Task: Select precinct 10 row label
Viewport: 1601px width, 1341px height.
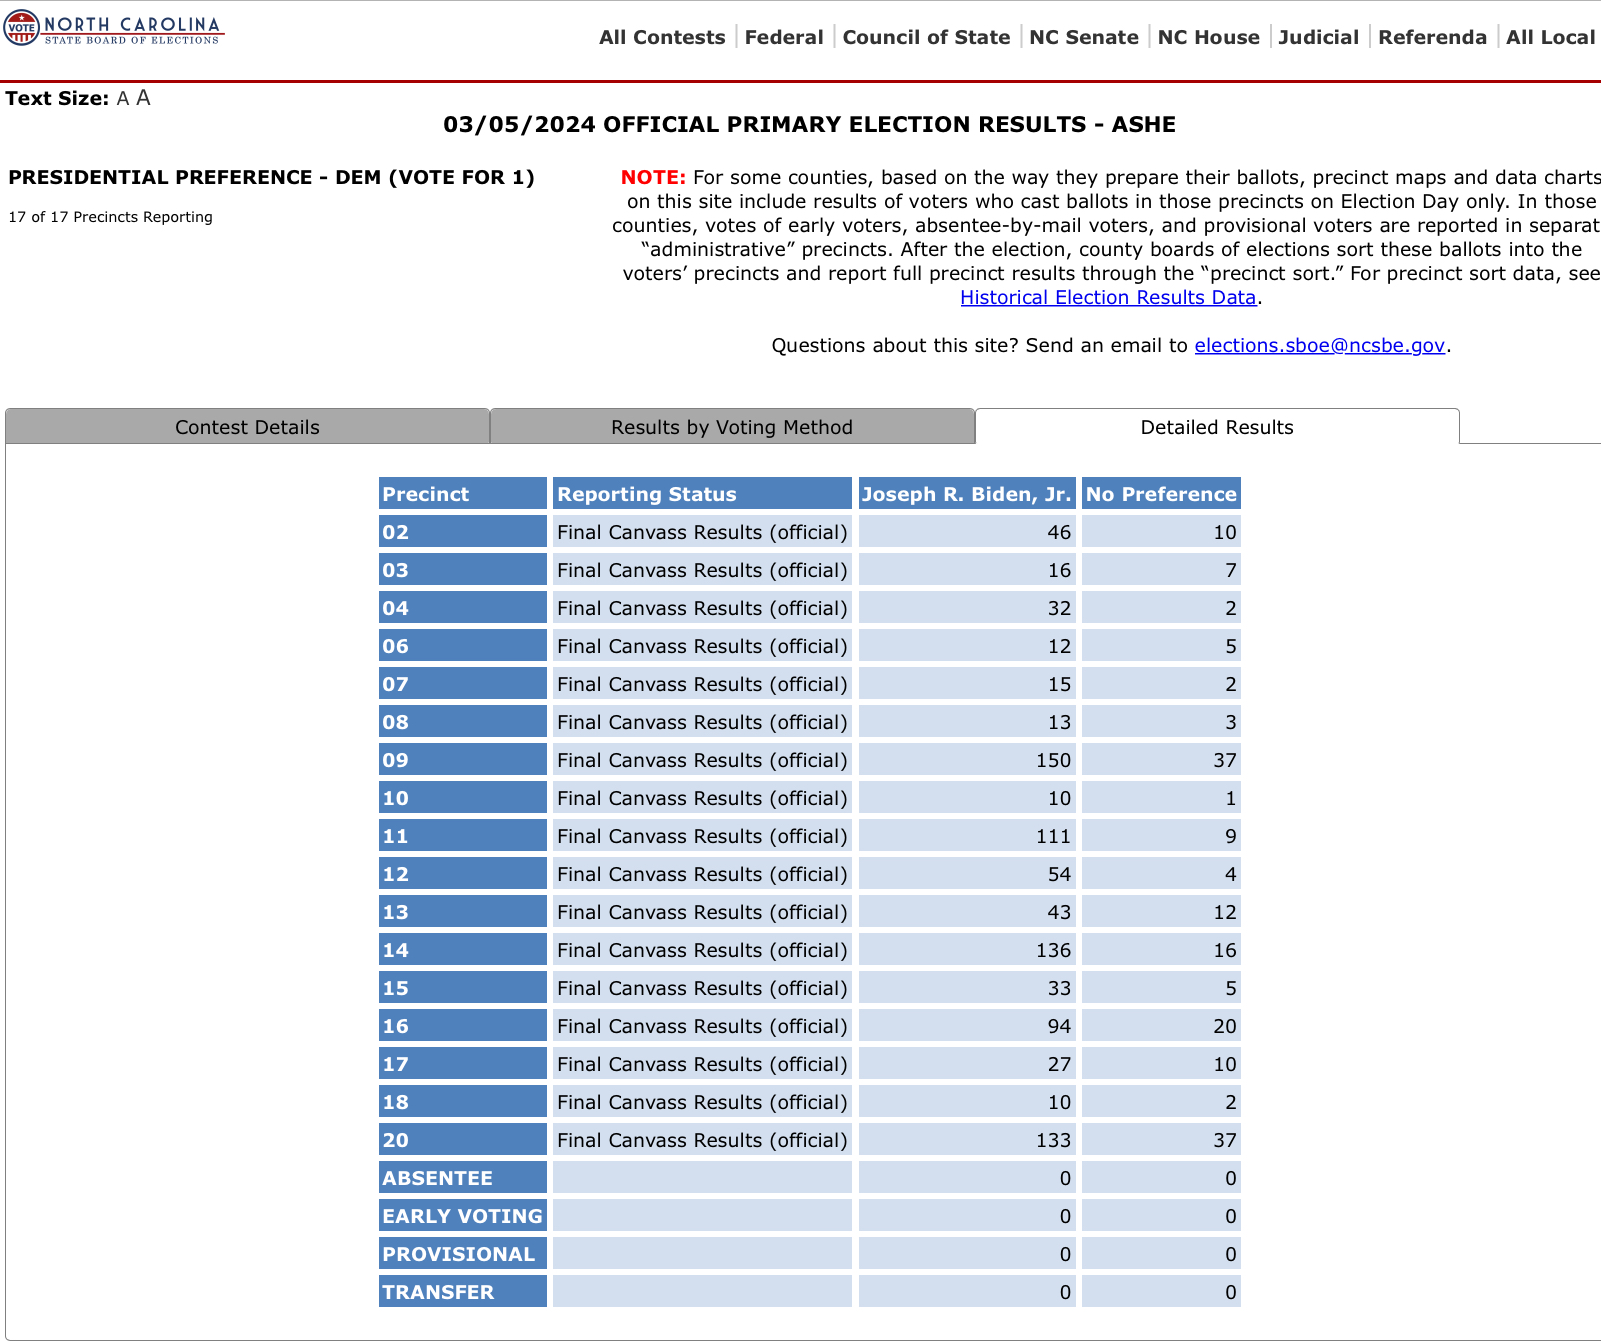Action: point(463,798)
